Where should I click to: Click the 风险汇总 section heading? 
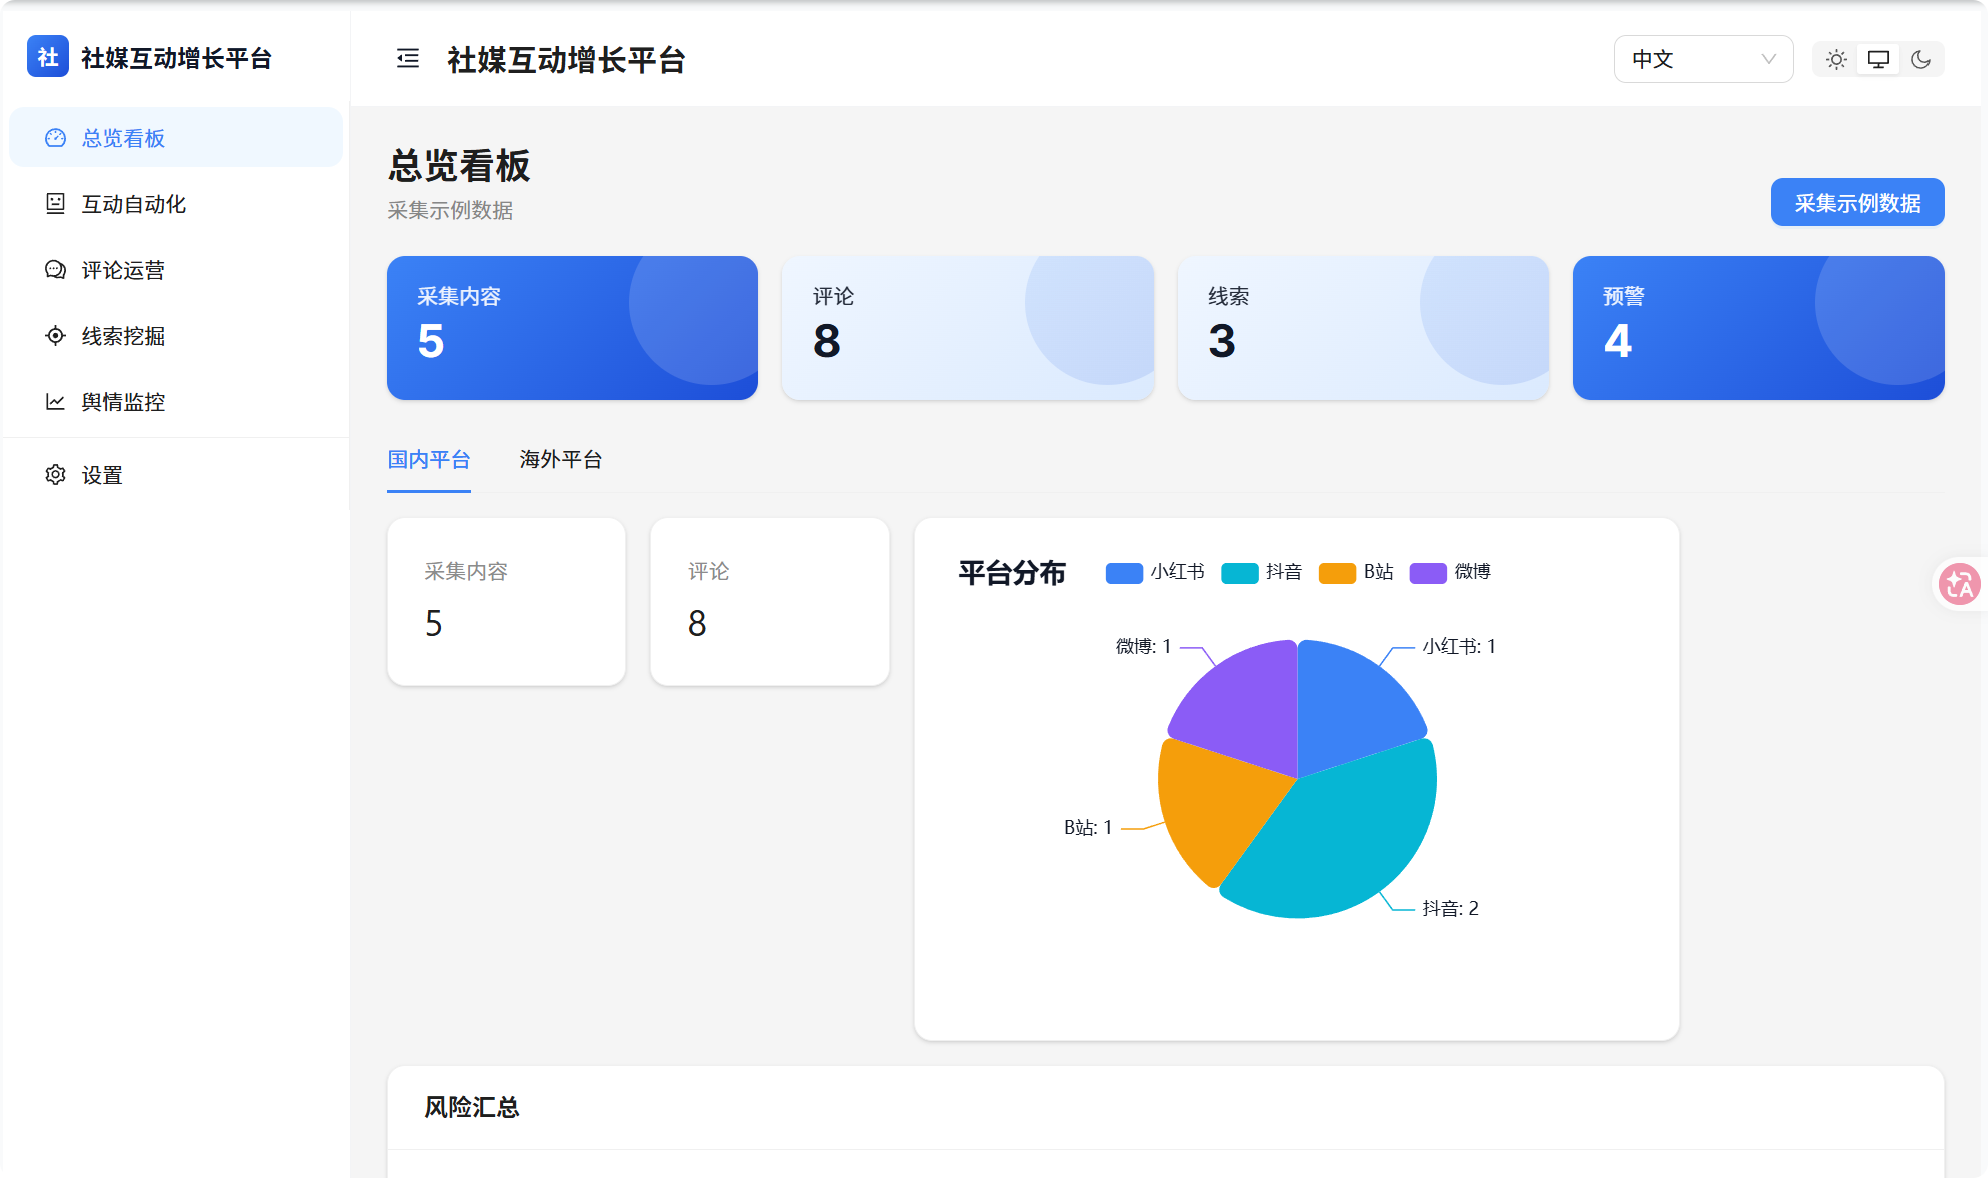(x=472, y=1107)
